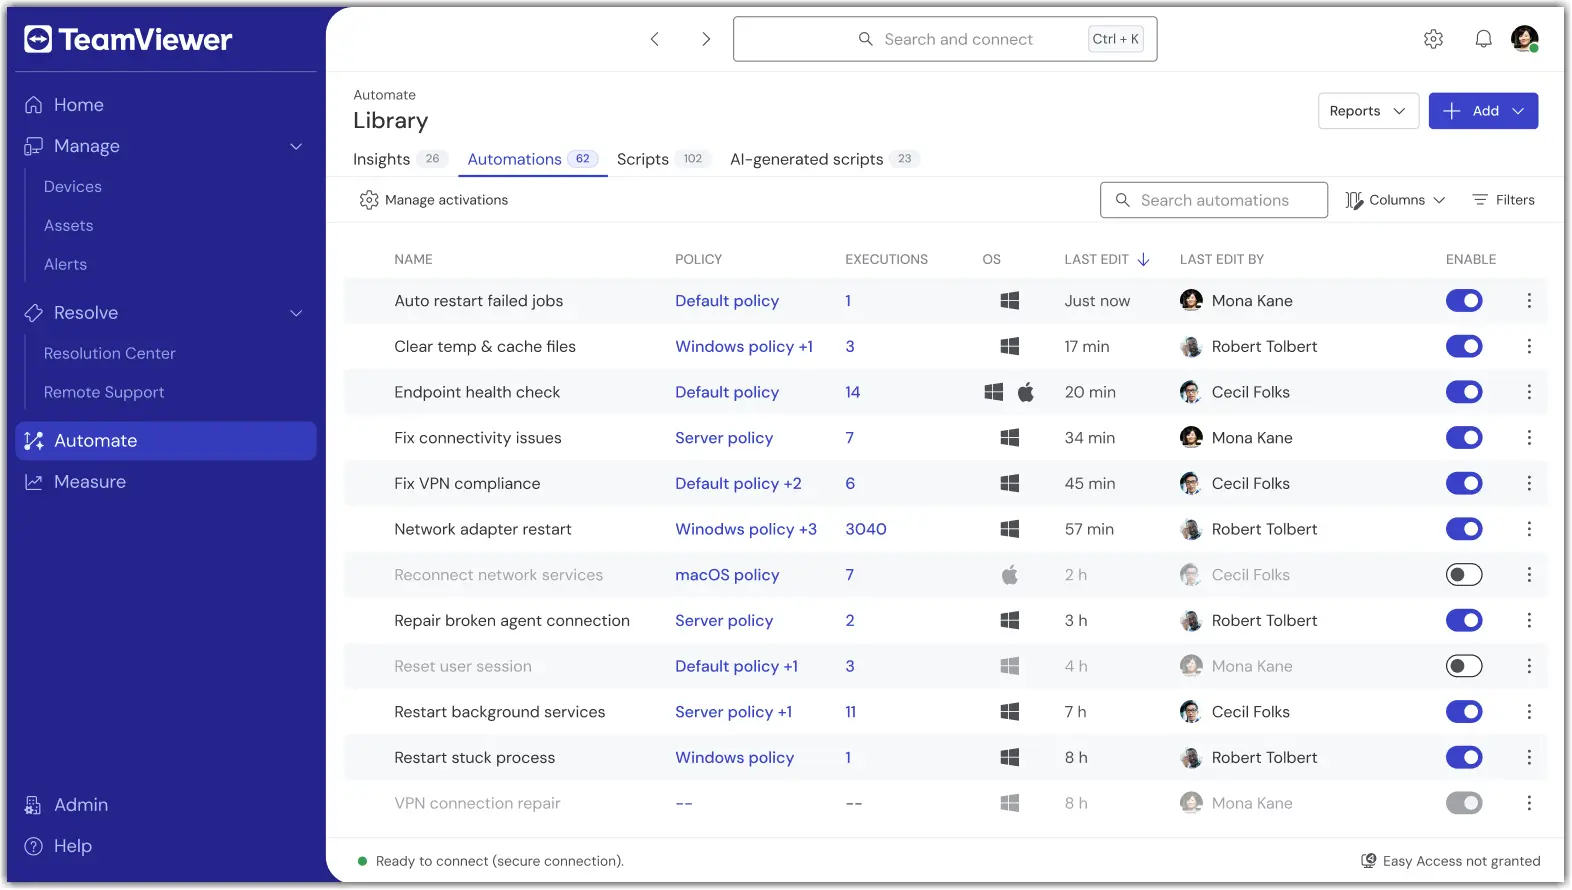
Task: Click the Search and connect box
Action: (x=945, y=39)
